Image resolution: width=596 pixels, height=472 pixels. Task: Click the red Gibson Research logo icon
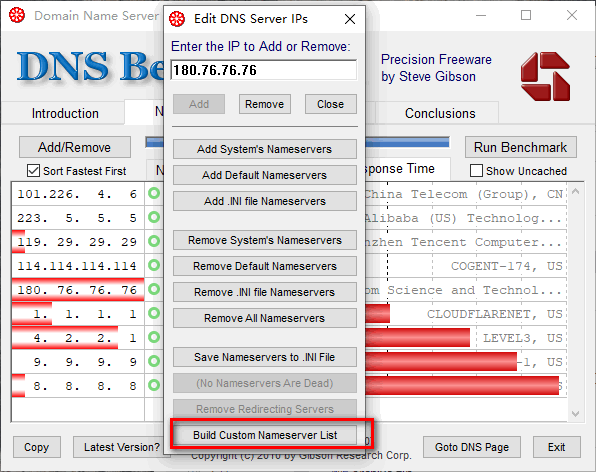545,76
